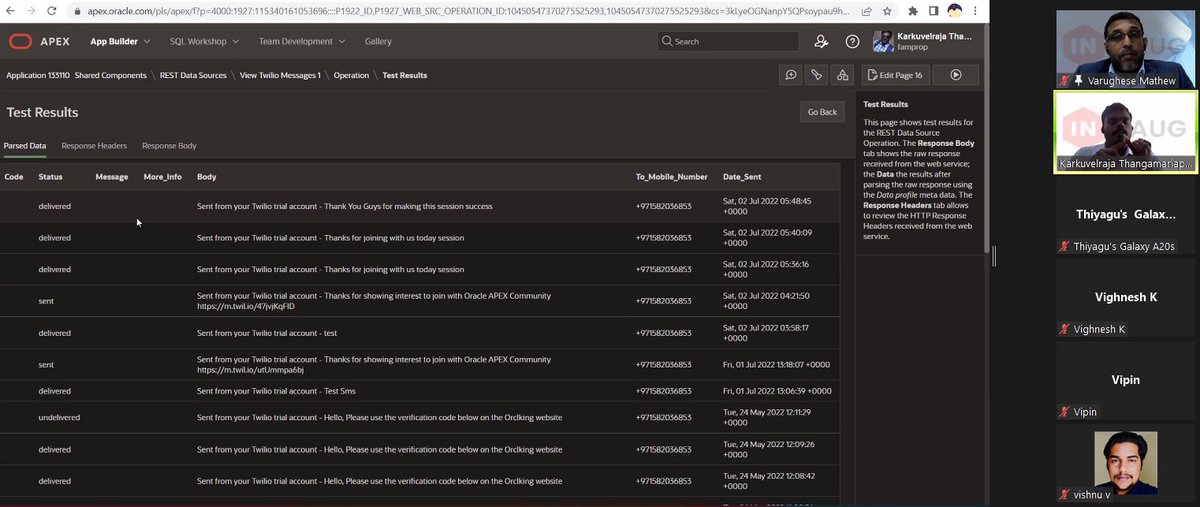Image resolution: width=1200 pixels, height=507 pixels.
Task: Click the More_Info column header
Action: click(x=163, y=177)
